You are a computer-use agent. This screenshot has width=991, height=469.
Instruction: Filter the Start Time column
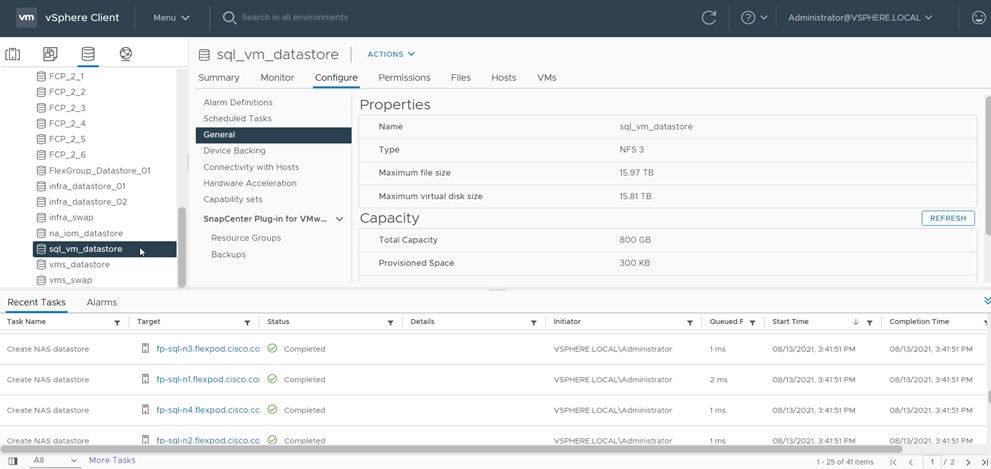click(x=870, y=322)
